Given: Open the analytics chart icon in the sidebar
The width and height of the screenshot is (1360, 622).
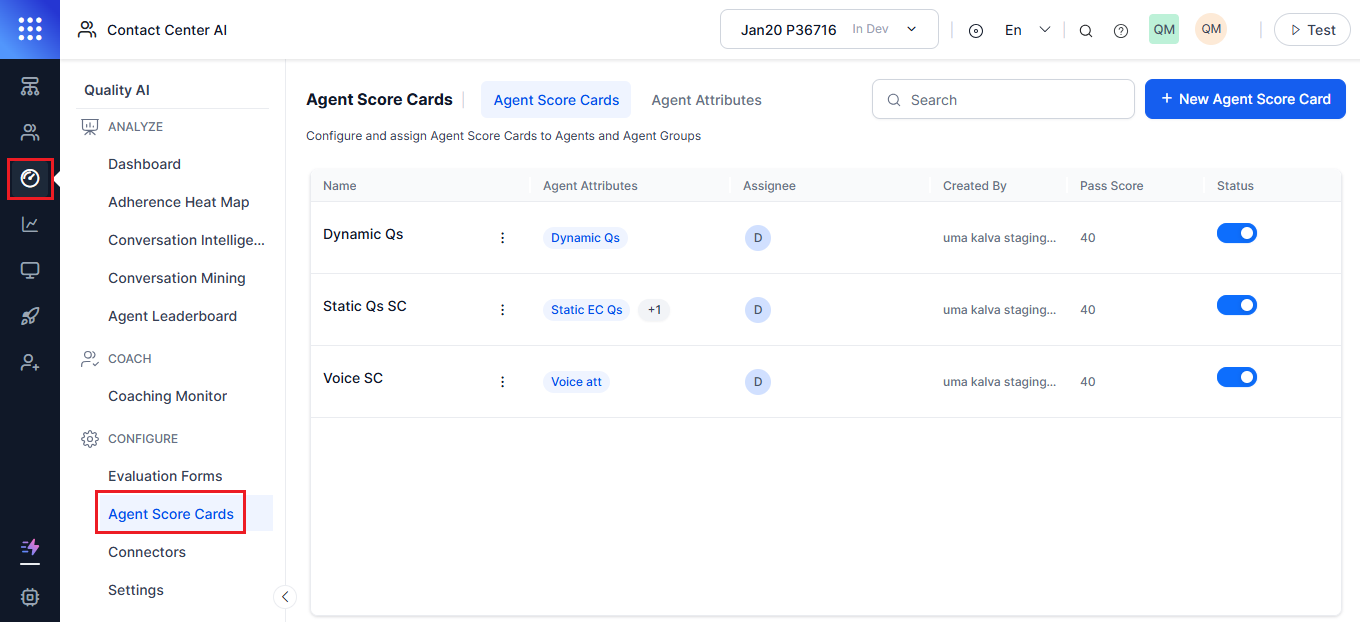Looking at the screenshot, I should [29, 224].
